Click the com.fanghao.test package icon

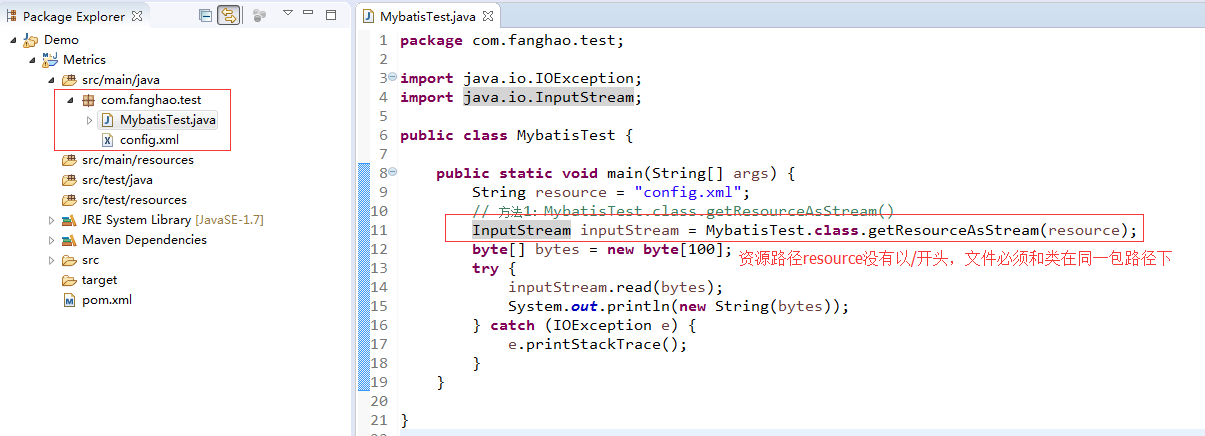pos(88,100)
